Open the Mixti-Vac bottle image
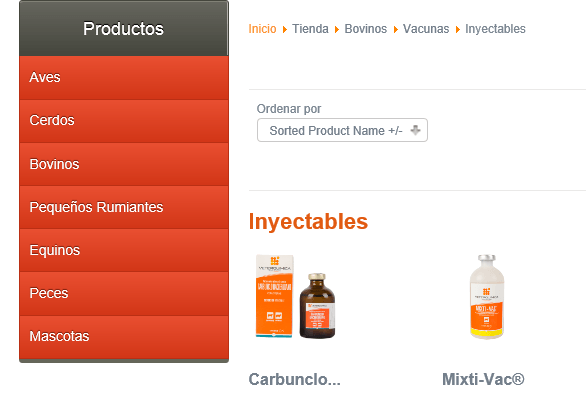The image size is (586, 416). [487, 297]
